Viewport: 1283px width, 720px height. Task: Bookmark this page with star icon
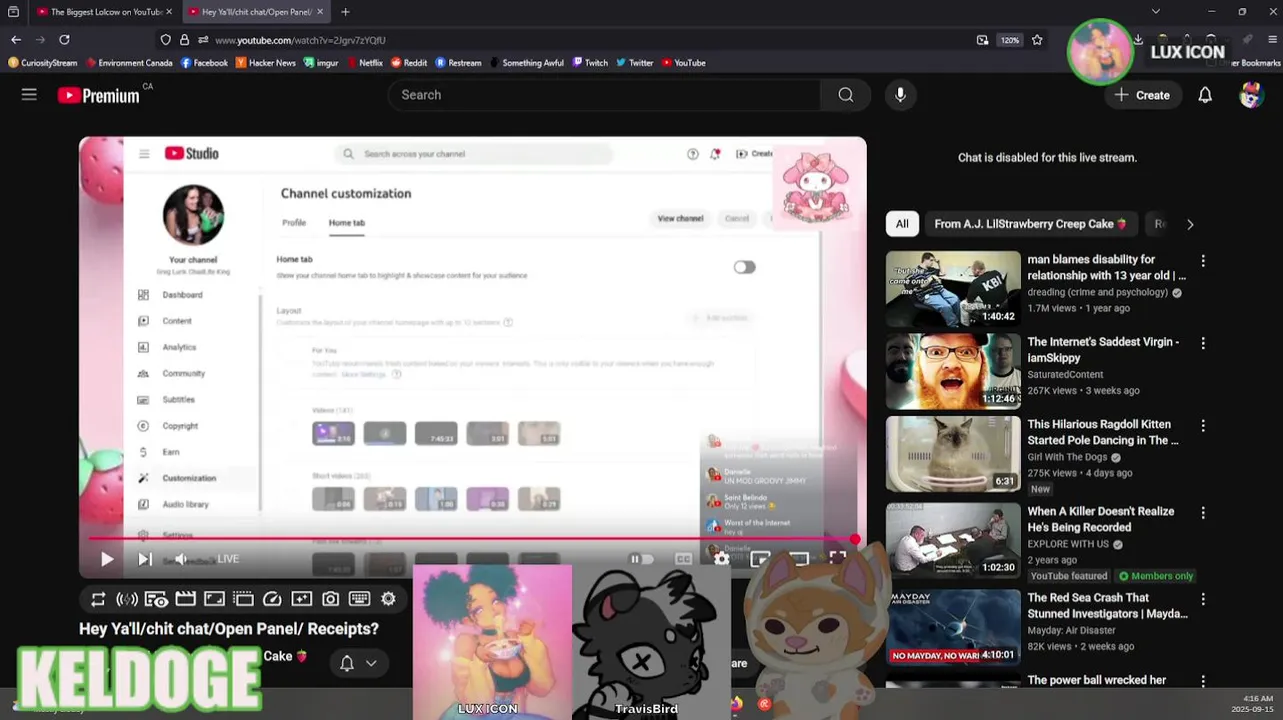coord(1037,40)
